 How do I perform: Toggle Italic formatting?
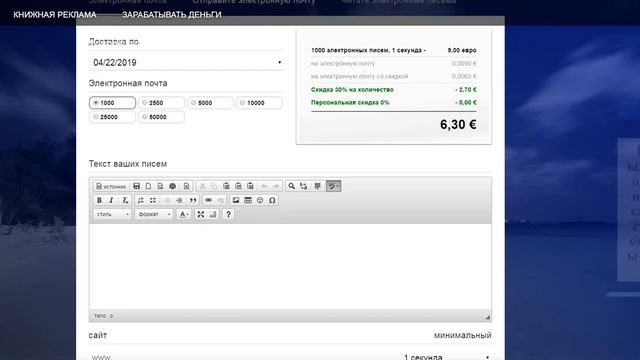point(111,200)
